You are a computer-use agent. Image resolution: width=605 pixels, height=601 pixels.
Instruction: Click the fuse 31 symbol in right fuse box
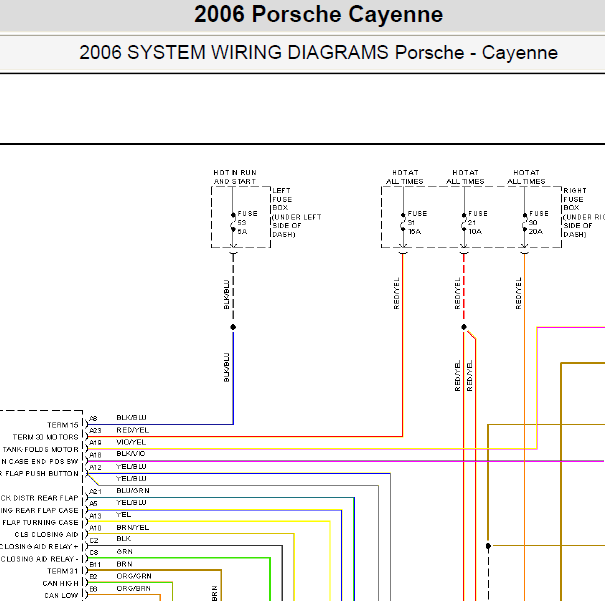click(403, 222)
